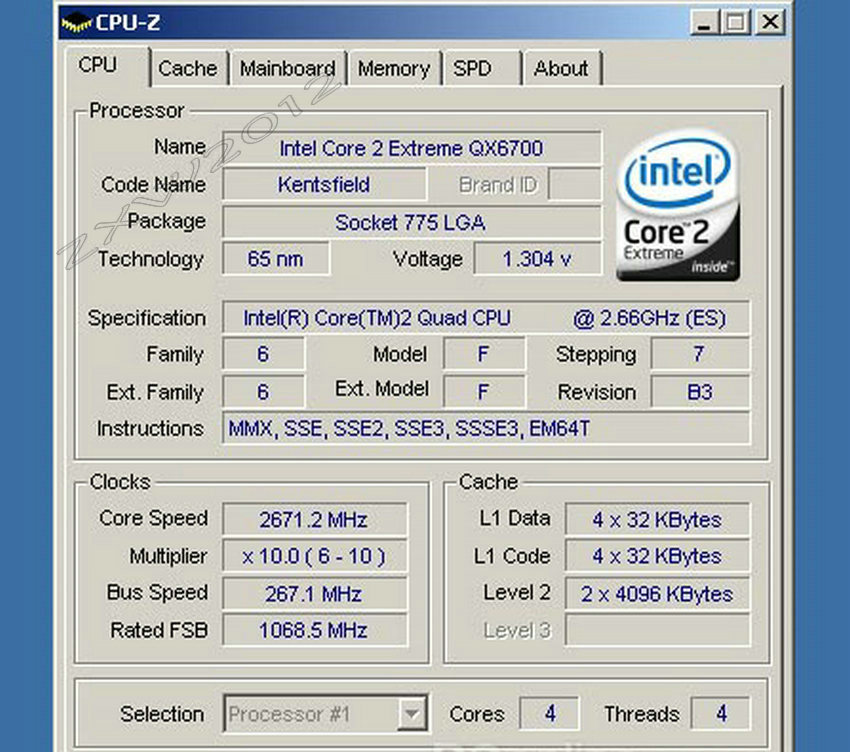Click the Rated FSB field
Viewport: 850px width, 752px height.
point(313,630)
